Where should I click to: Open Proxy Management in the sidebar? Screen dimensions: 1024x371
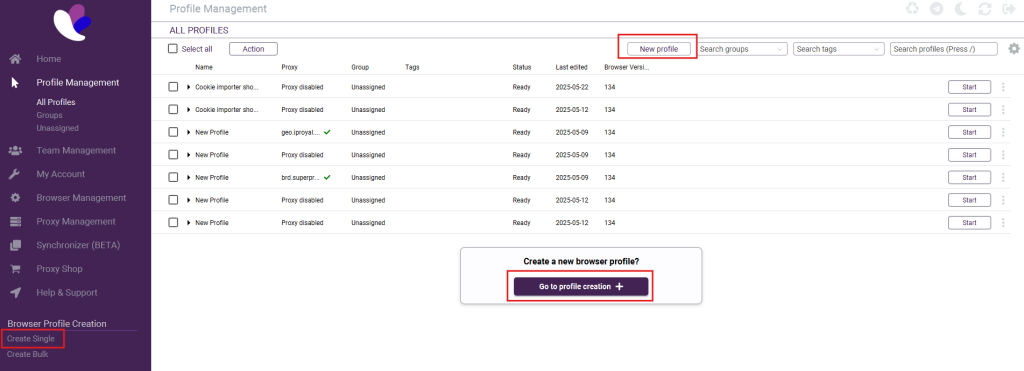click(76, 221)
